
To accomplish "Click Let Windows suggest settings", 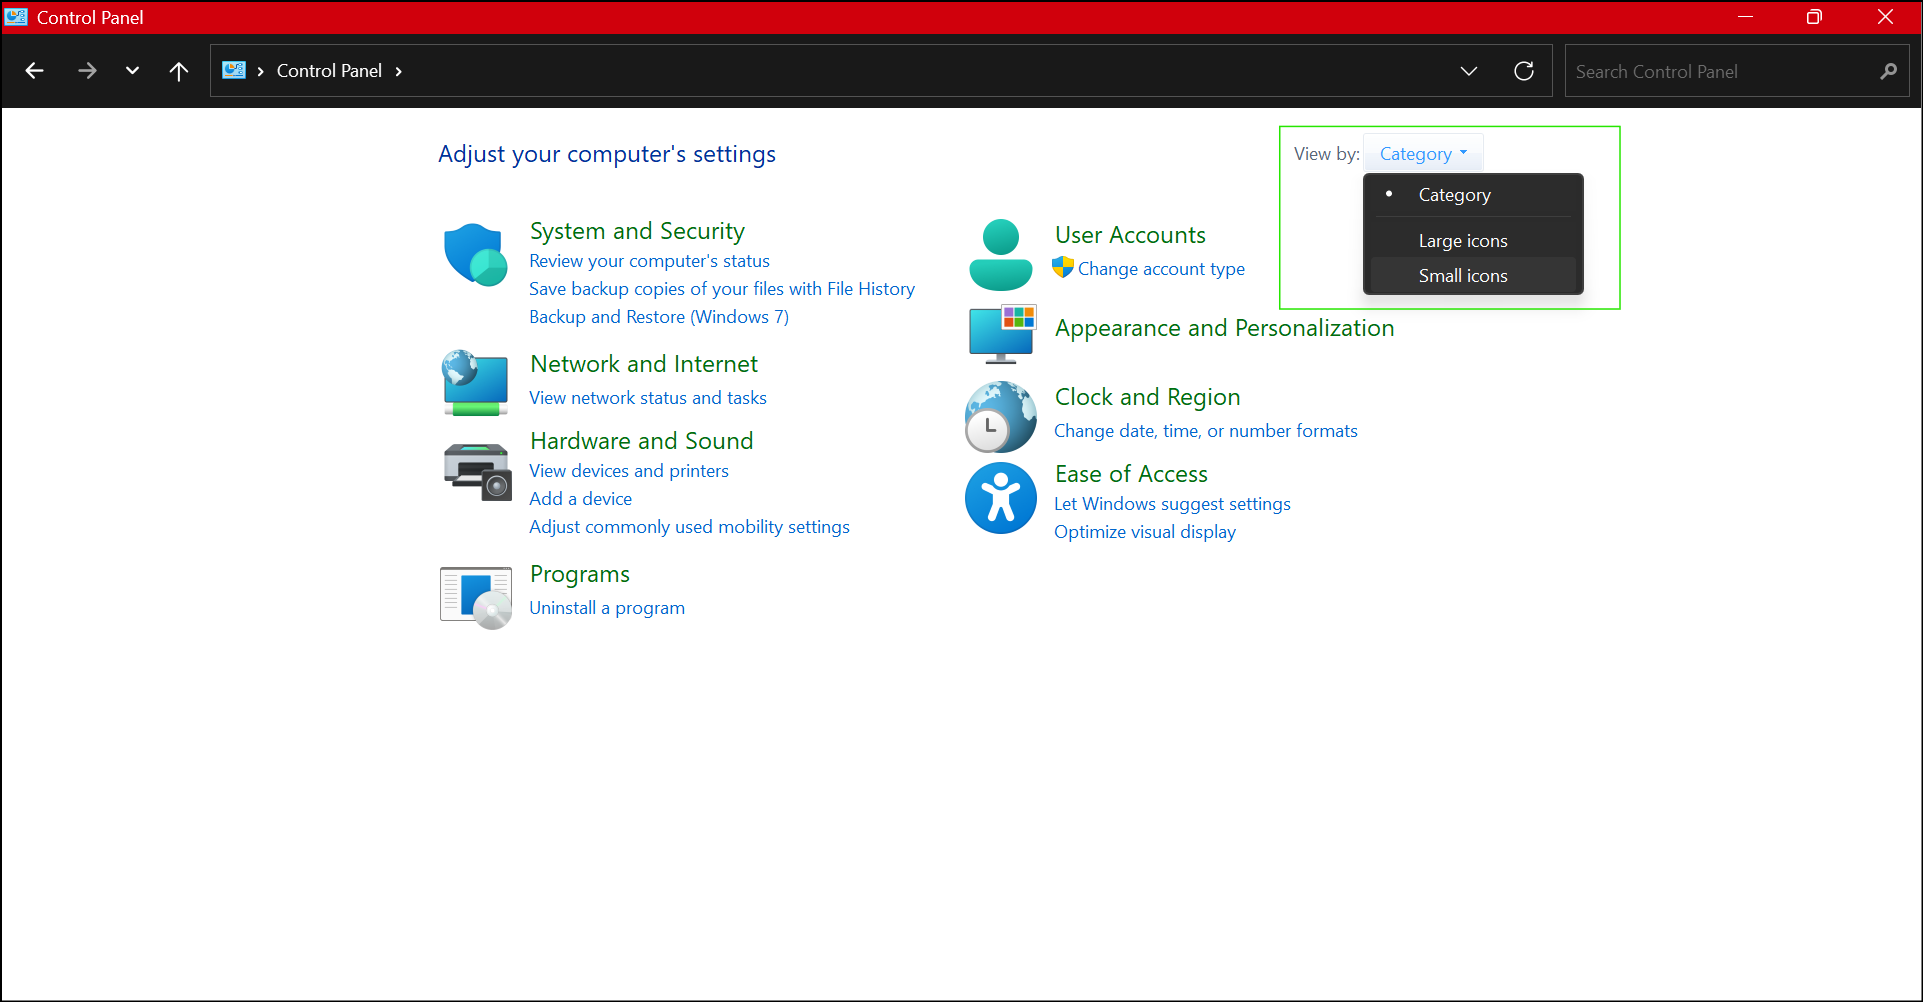I will 1172,504.
